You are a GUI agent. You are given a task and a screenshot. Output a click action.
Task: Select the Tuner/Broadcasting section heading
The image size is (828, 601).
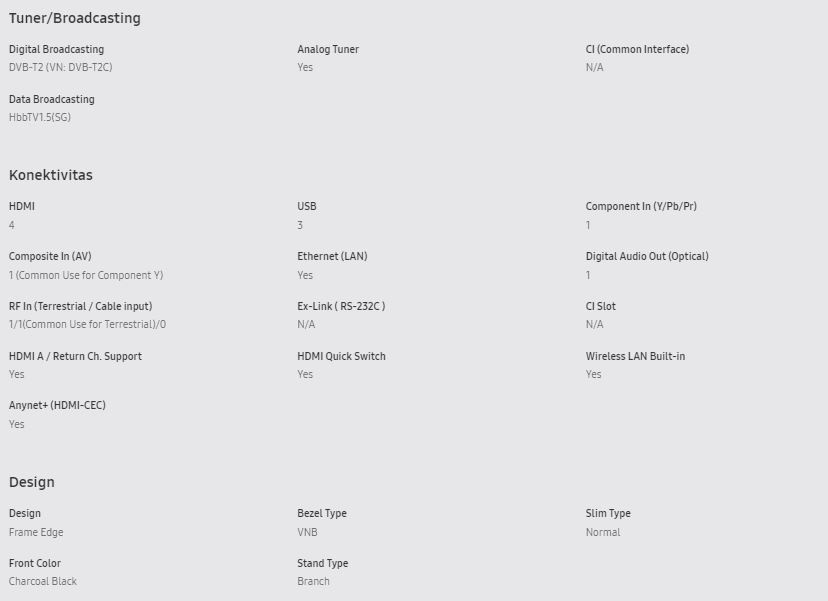(x=74, y=18)
